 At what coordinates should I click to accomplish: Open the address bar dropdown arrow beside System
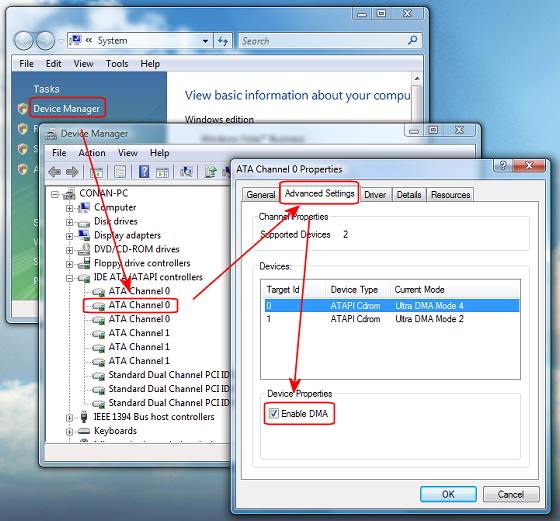pyautogui.click(x=205, y=41)
